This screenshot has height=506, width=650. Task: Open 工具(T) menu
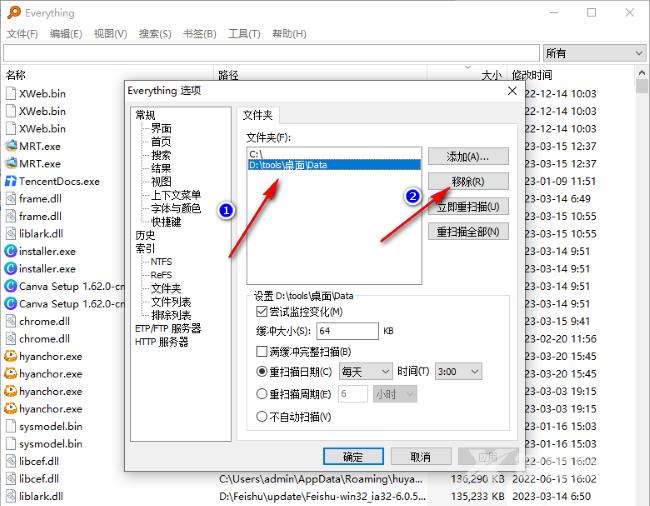(x=244, y=34)
